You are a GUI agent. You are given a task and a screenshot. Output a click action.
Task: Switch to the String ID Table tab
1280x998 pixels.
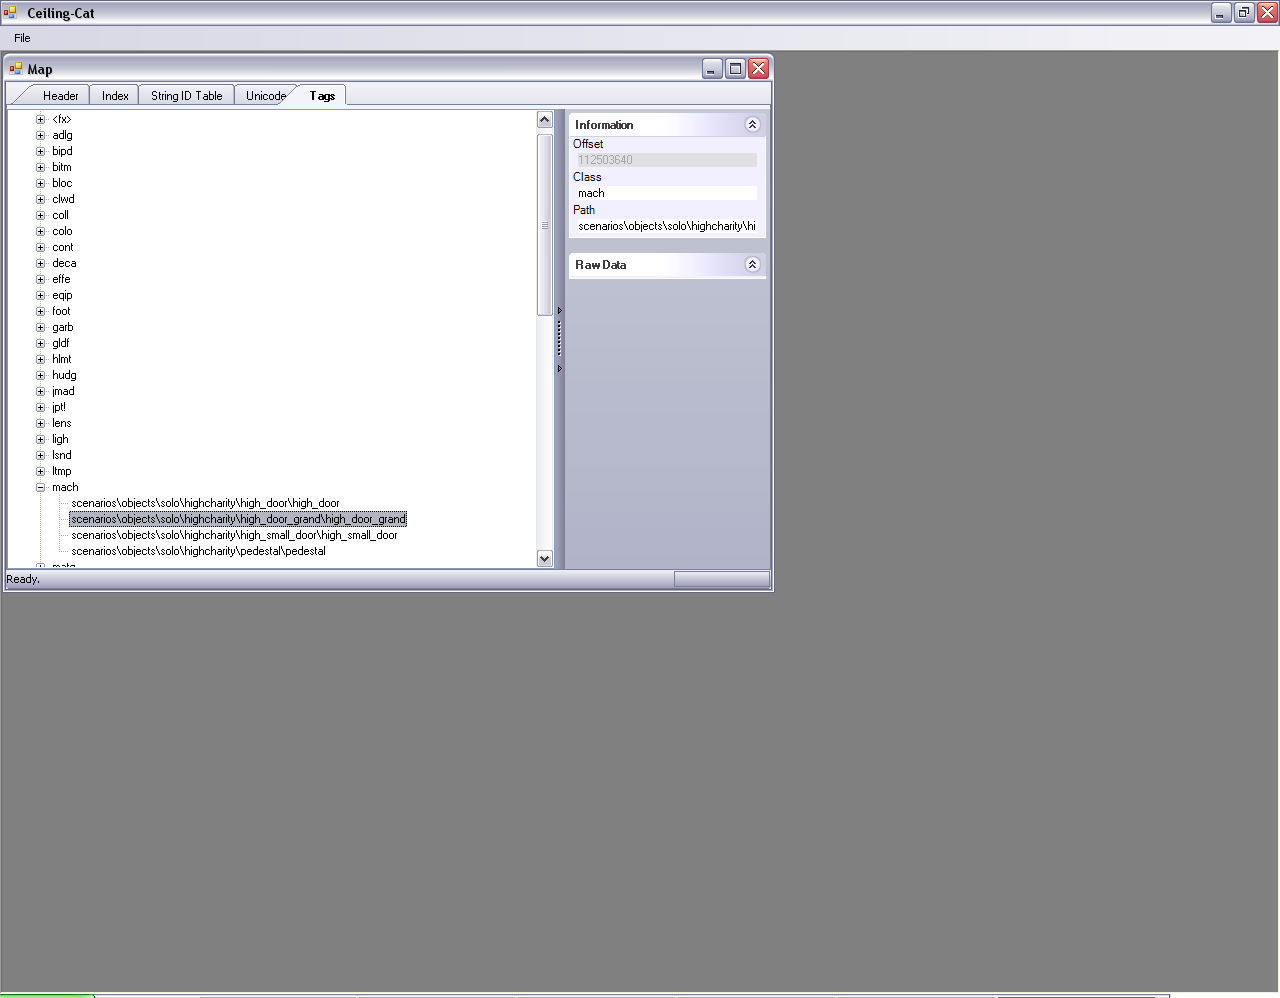[x=186, y=96]
